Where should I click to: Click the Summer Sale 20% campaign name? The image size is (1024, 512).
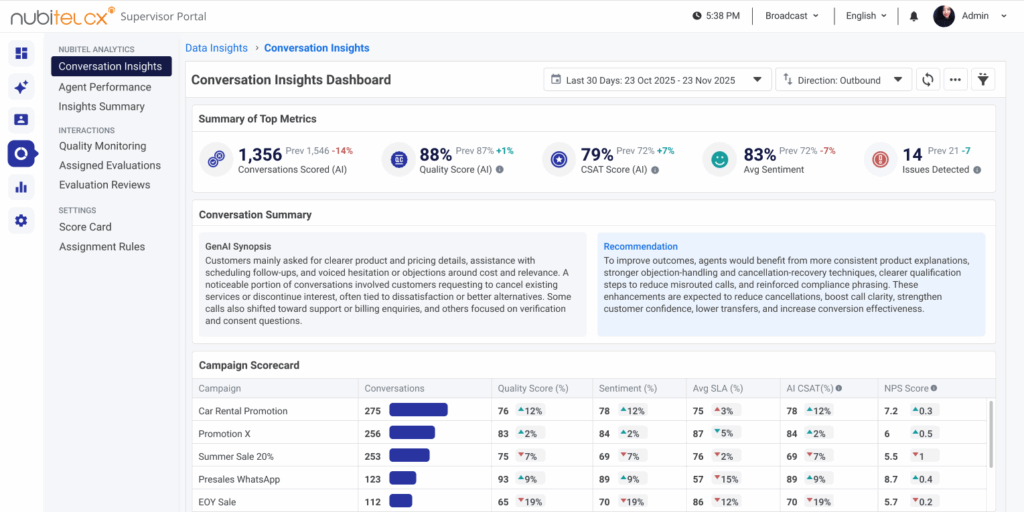tap(236, 456)
